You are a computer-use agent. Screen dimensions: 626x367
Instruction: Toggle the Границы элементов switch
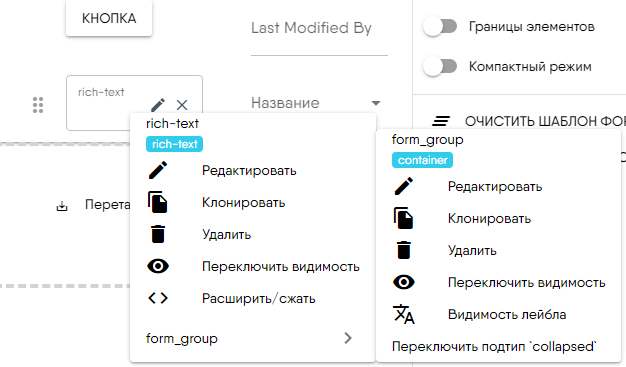[x=440, y=27]
